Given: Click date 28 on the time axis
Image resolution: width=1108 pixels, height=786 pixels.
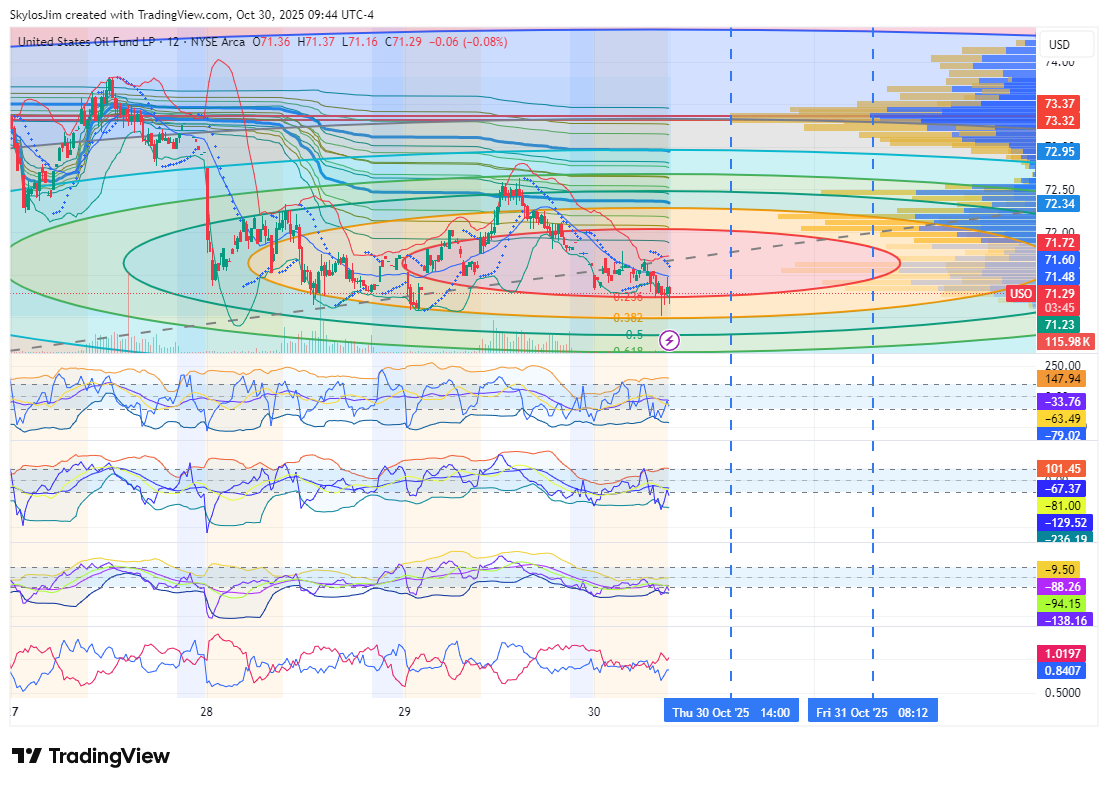Looking at the screenshot, I should point(206,712).
